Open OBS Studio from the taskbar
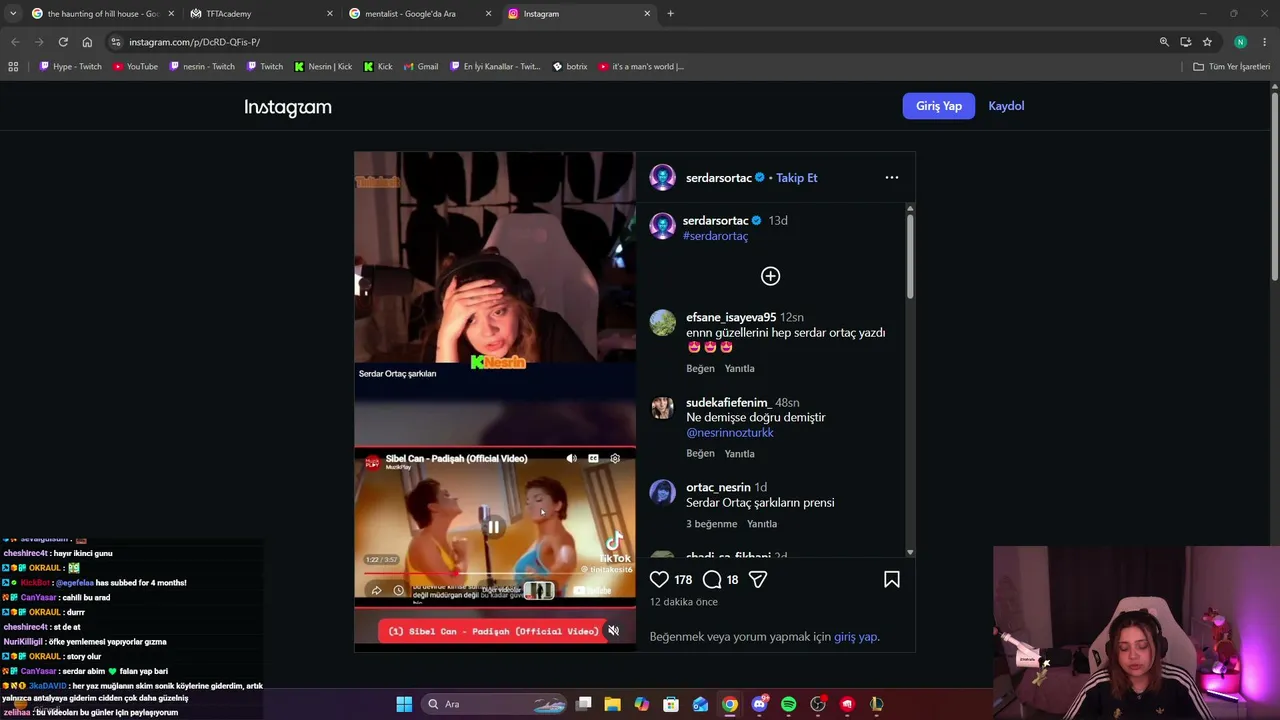Image resolution: width=1280 pixels, height=720 pixels. [818, 704]
